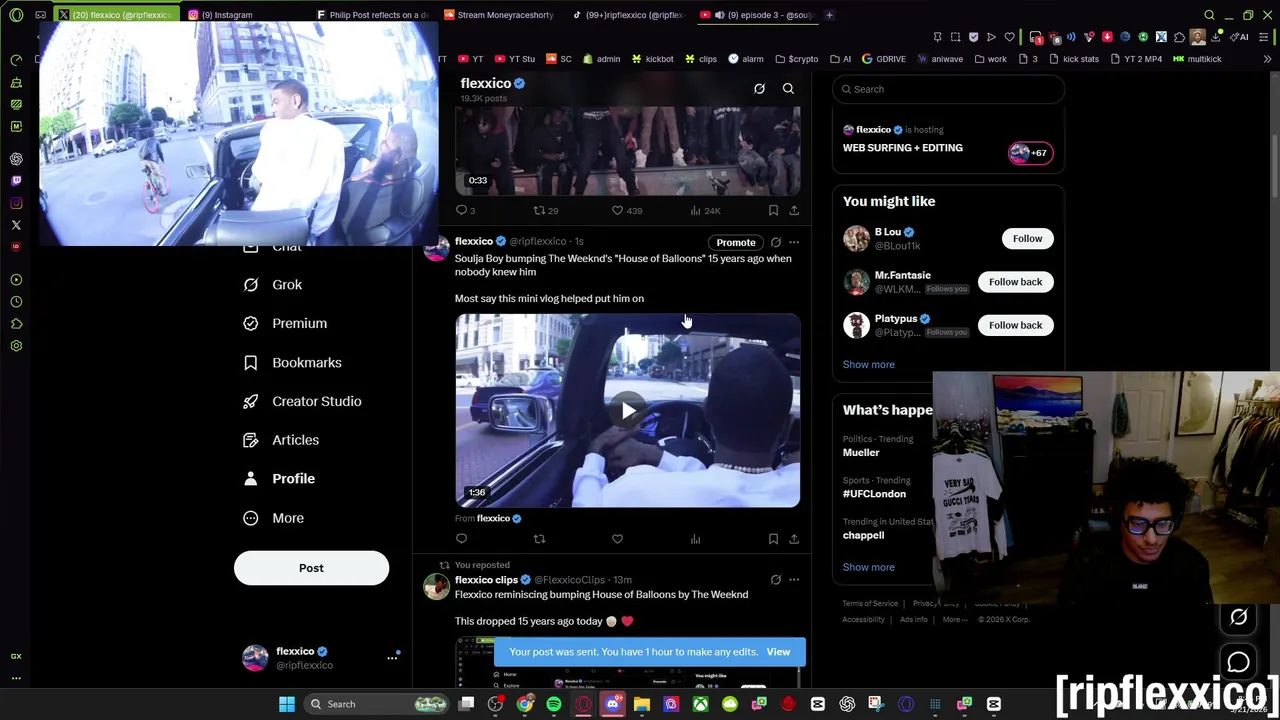1280x720 pixels.
Task: Bookmark the Soulja Boy vlog post
Action: [773, 539]
